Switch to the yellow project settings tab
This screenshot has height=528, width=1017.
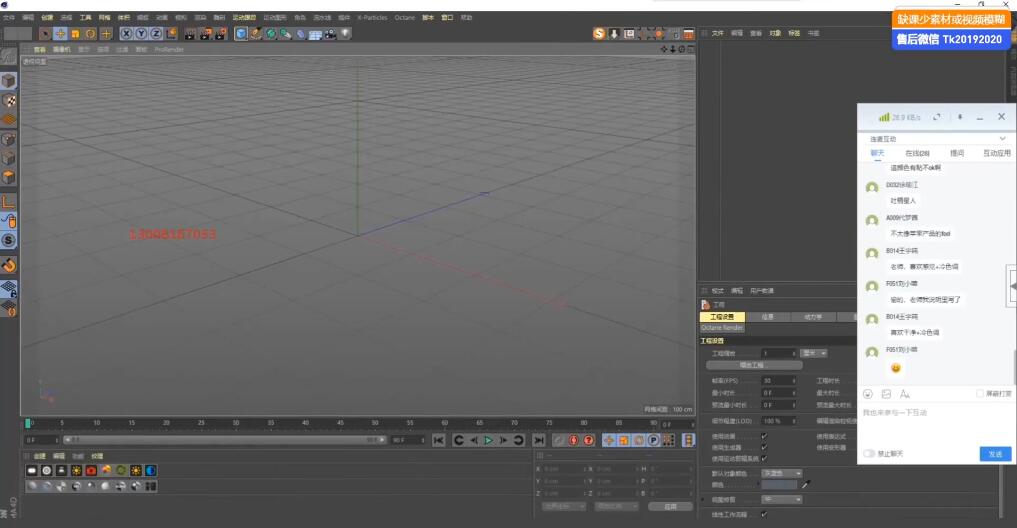point(722,317)
